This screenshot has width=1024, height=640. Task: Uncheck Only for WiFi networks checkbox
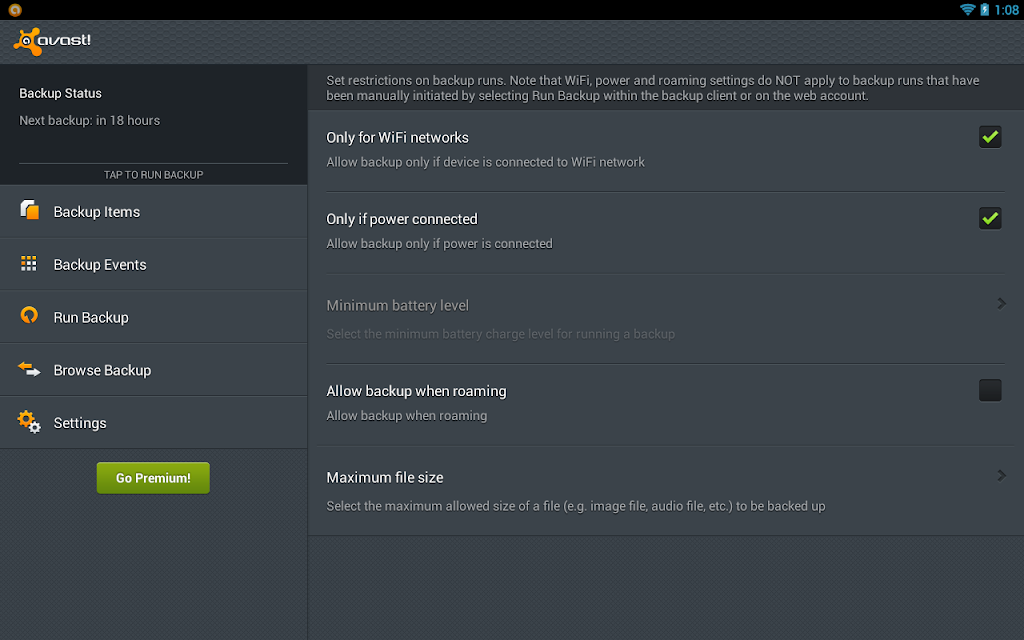coord(989,137)
